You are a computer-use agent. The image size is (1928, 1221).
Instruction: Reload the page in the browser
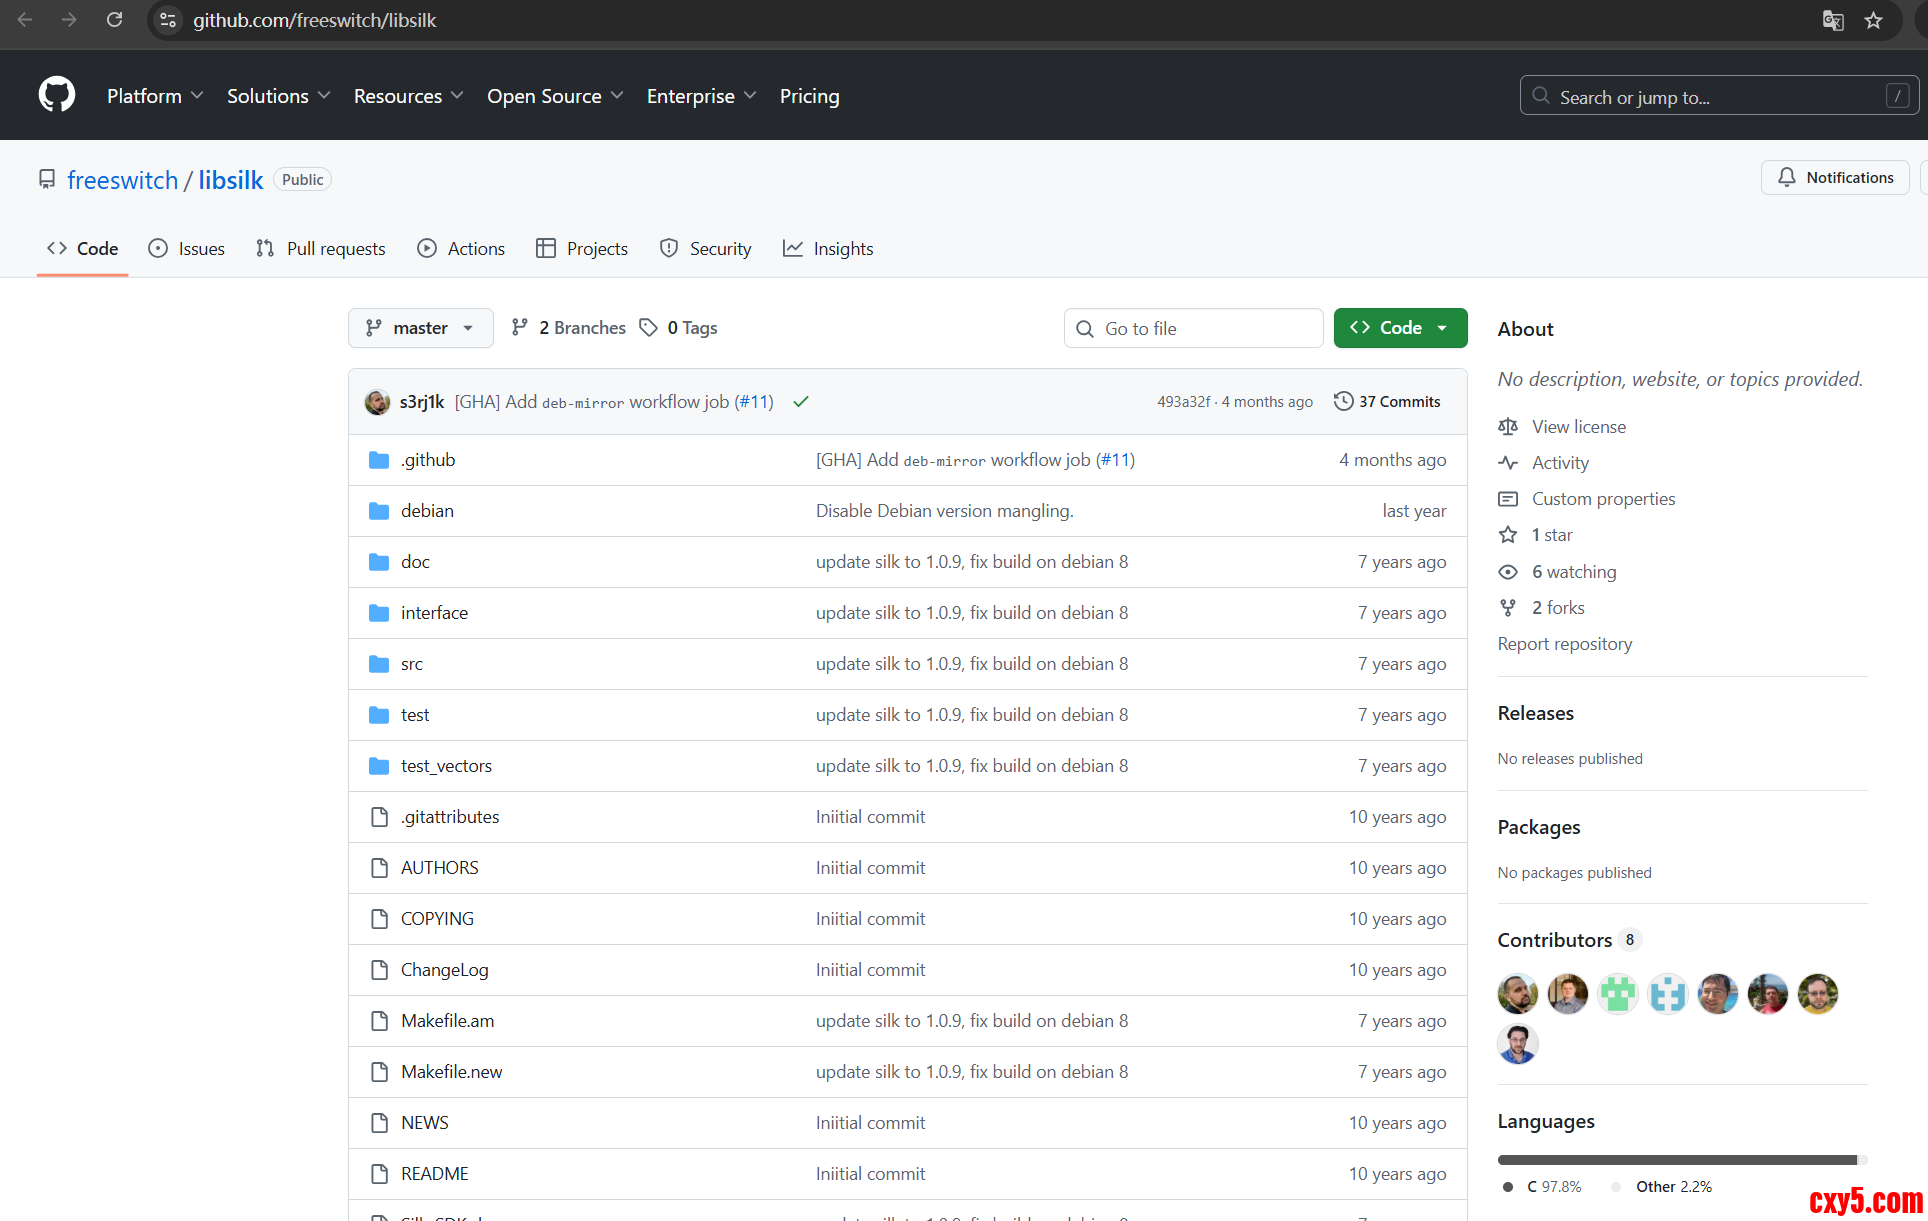(114, 20)
